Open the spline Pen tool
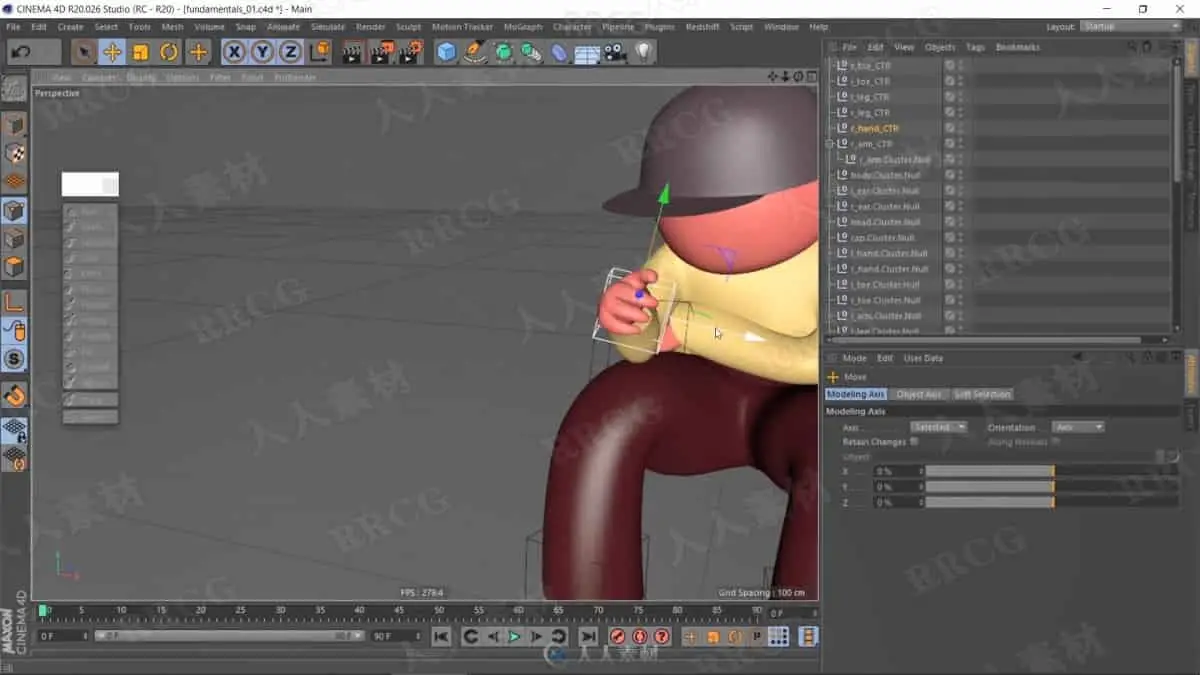This screenshot has width=1200, height=675. (475, 52)
